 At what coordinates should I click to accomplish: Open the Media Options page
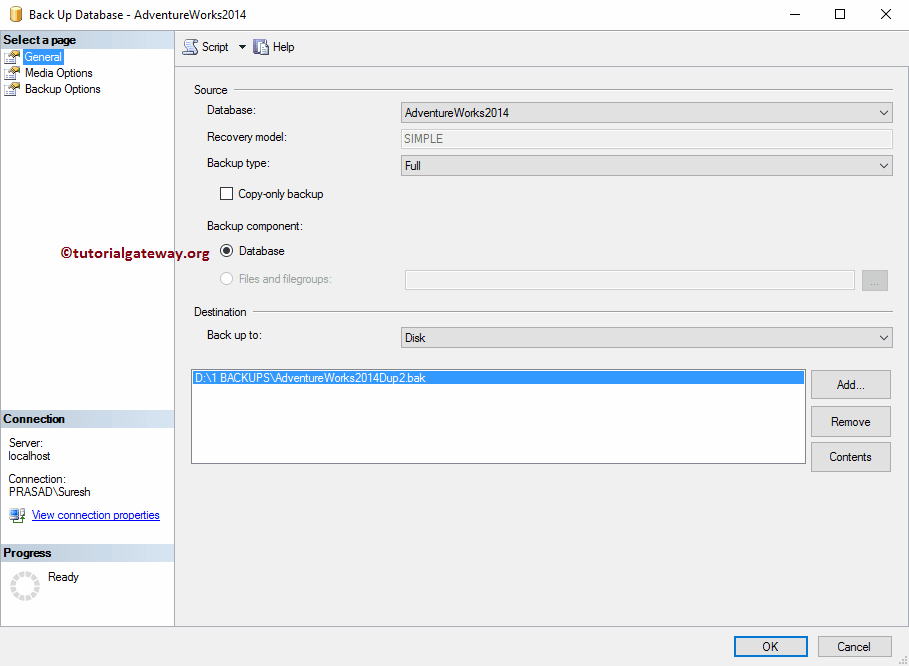coord(59,73)
